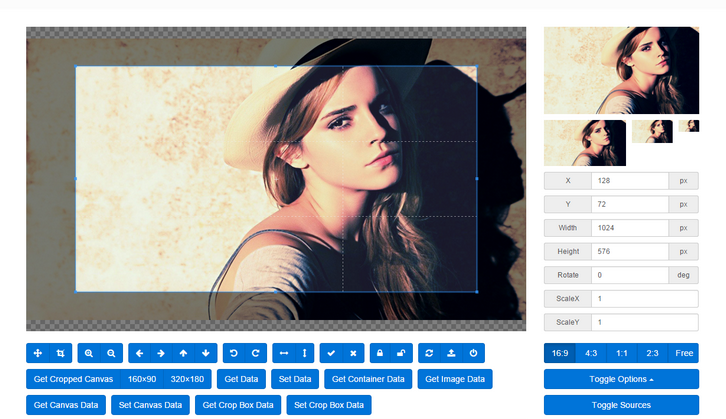Click the Get Data button
This screenshot has height=419, width=726.
pos(241,379)
